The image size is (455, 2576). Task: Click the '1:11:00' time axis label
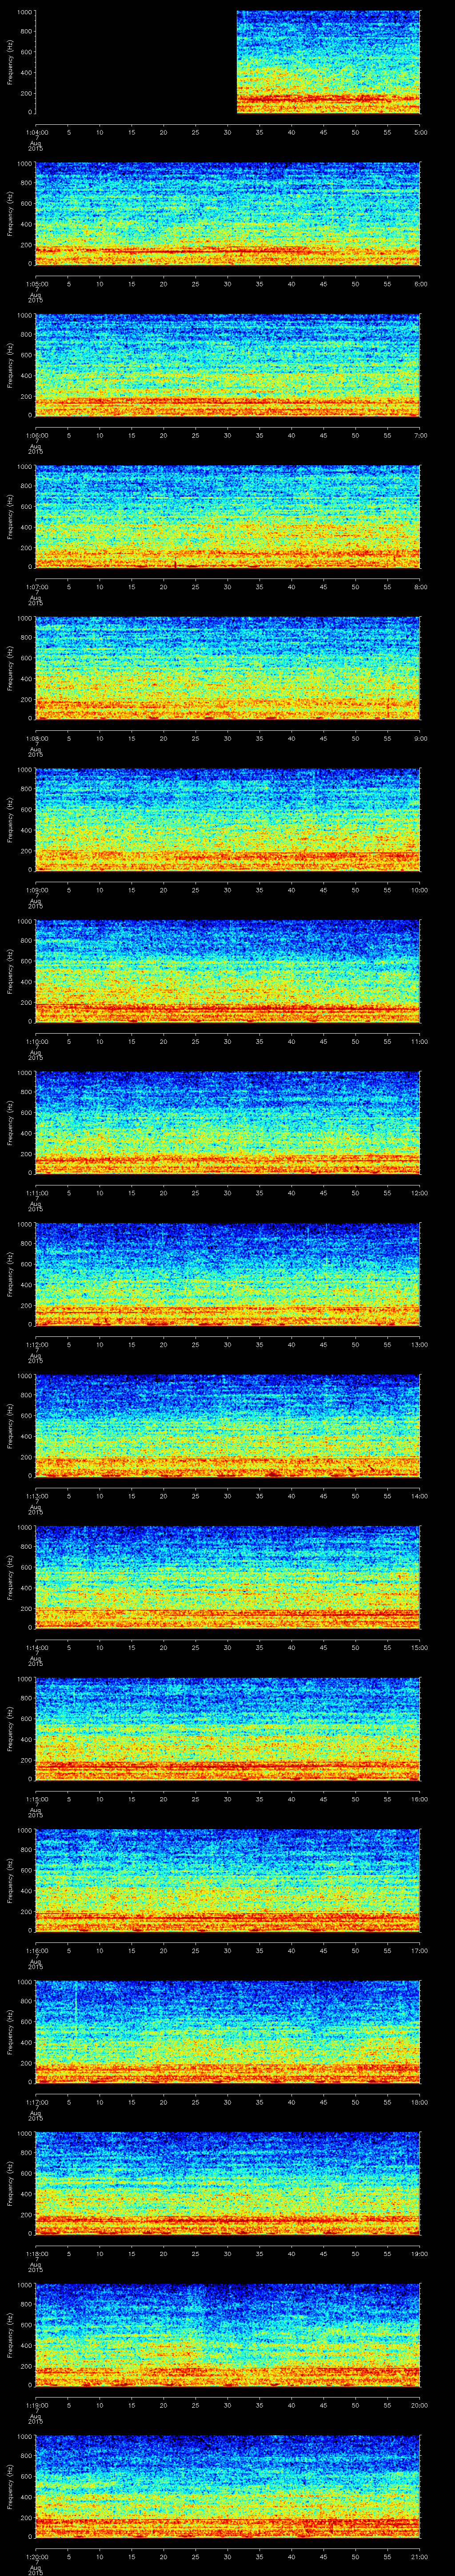coord(36,1193)
